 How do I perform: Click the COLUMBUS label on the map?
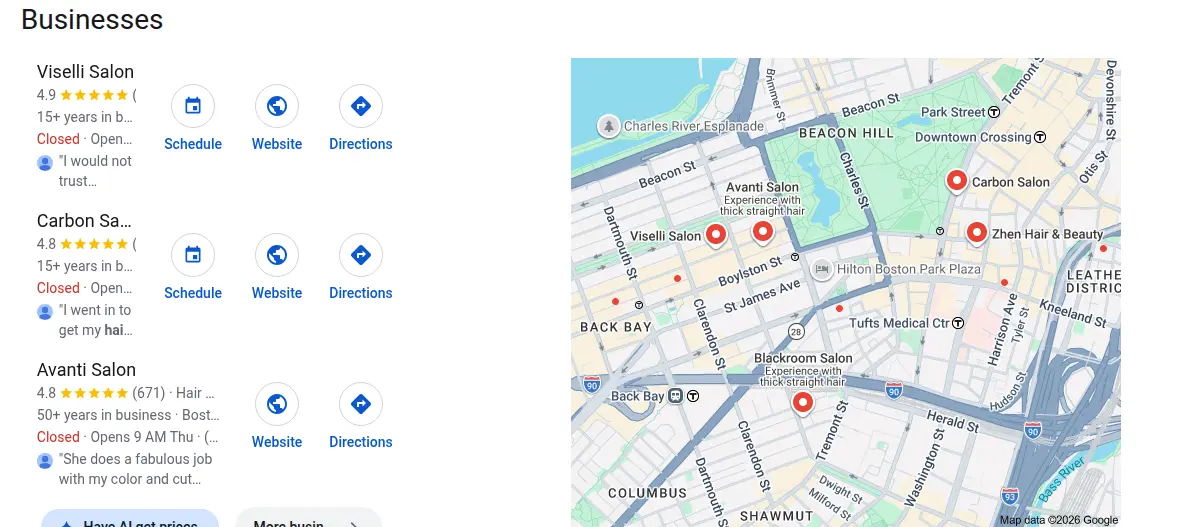648,493
